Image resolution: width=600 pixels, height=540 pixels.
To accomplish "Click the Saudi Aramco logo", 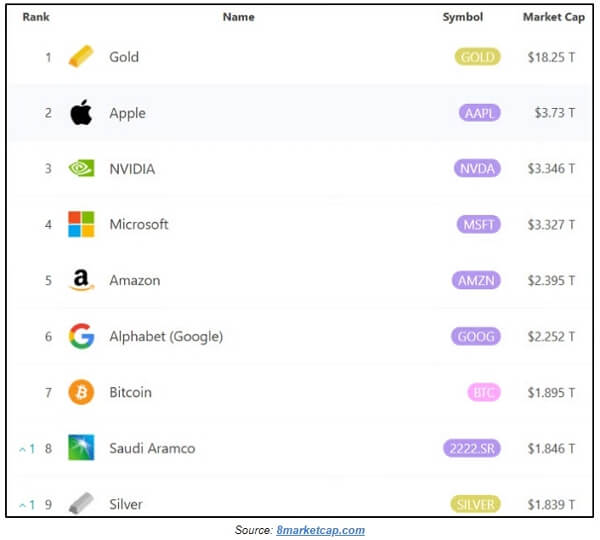I will click(x=81, y=447).
